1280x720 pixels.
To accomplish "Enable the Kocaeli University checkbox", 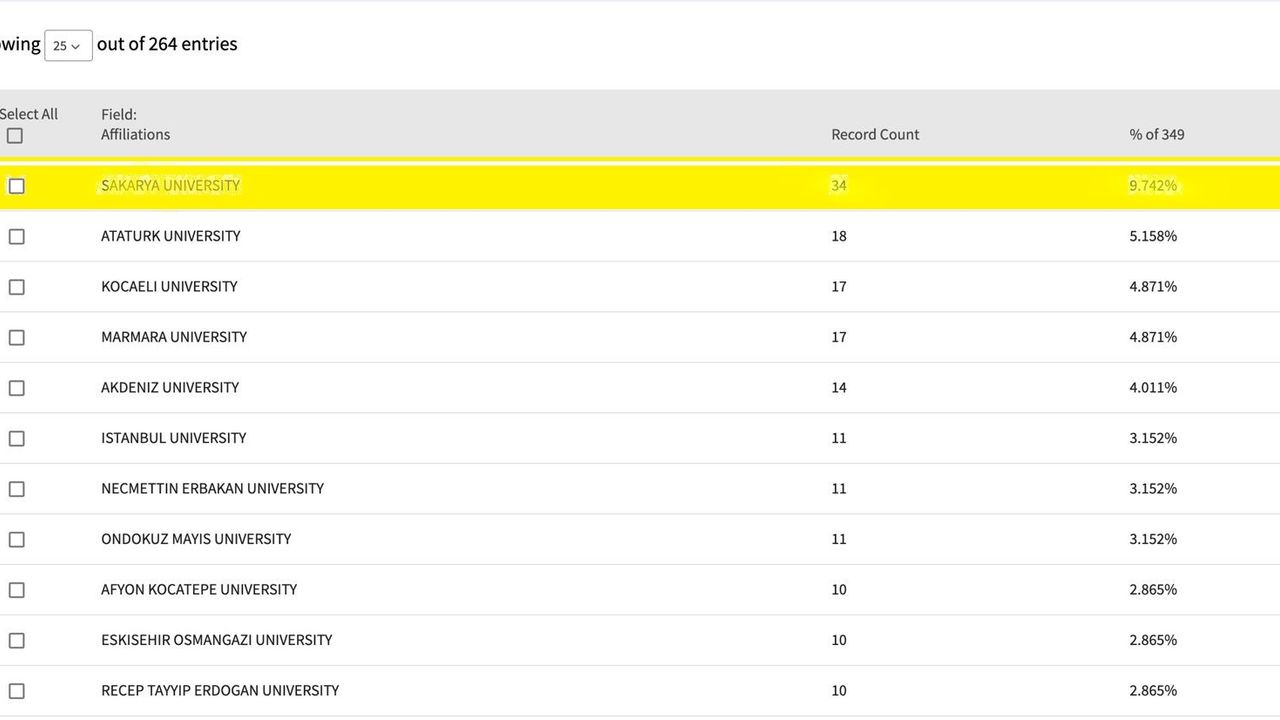I will click(x=16, y=287).
